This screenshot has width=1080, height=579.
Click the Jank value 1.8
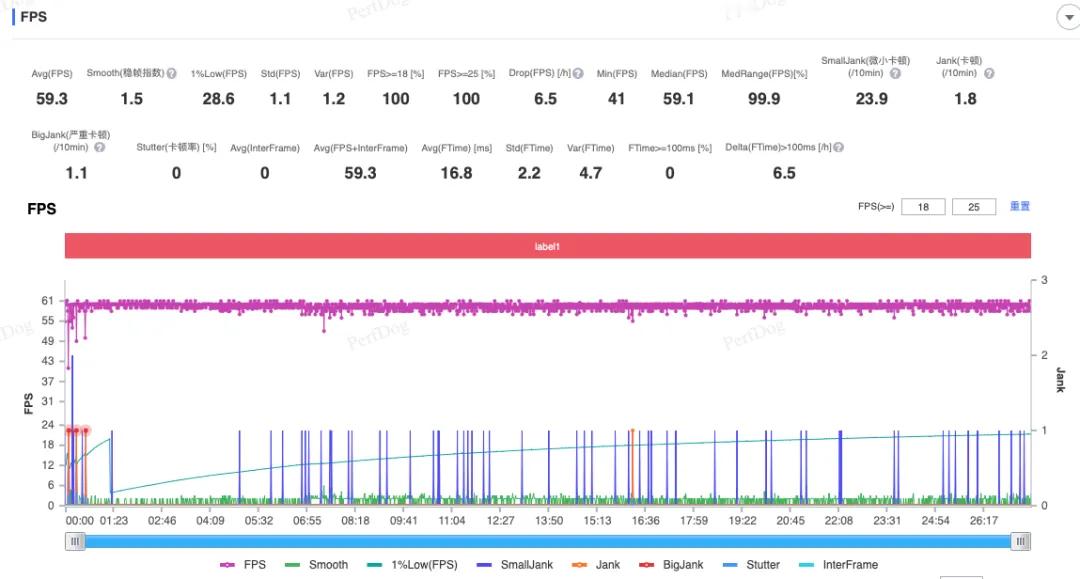pos(965,99)
